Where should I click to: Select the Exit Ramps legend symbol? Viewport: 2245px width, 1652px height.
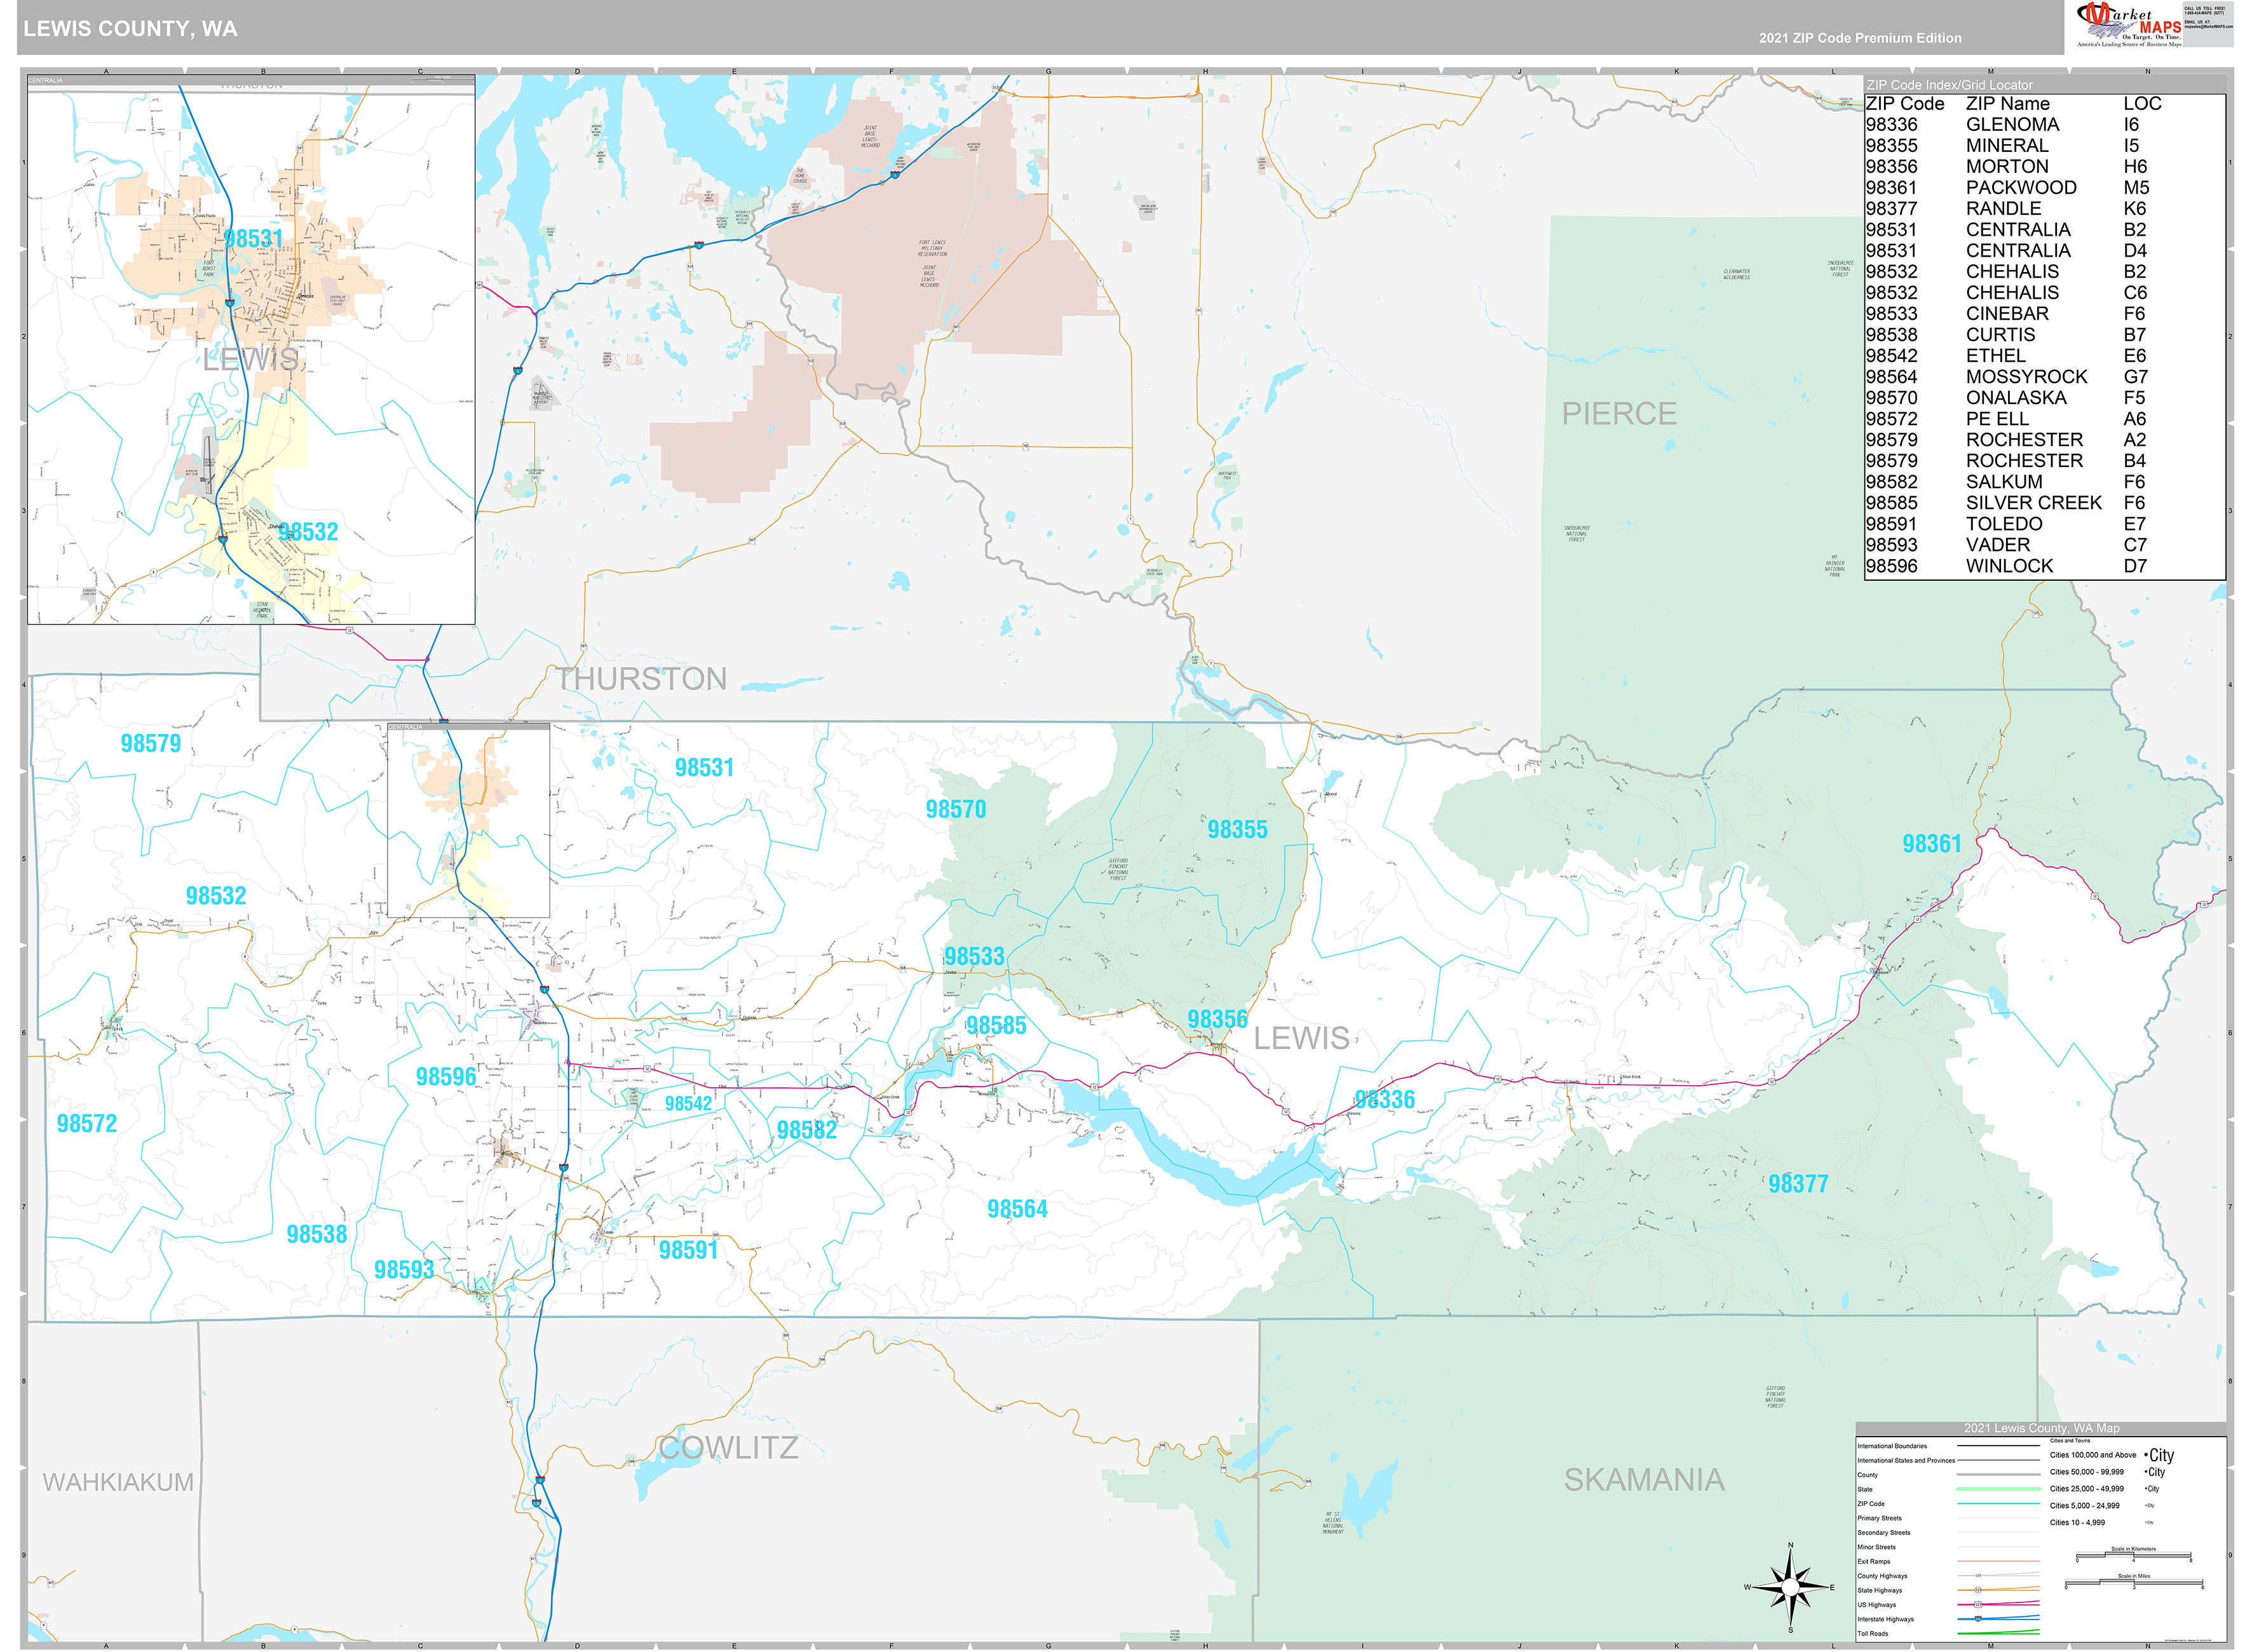pos(1999,1561)
